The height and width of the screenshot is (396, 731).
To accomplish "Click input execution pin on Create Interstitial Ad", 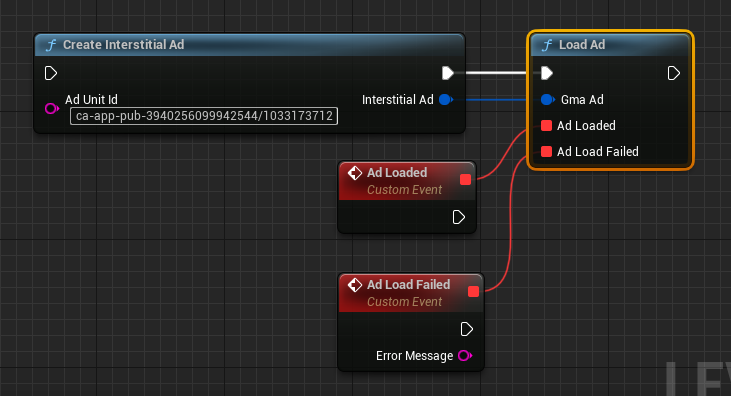I will click(x=50, y=73).
